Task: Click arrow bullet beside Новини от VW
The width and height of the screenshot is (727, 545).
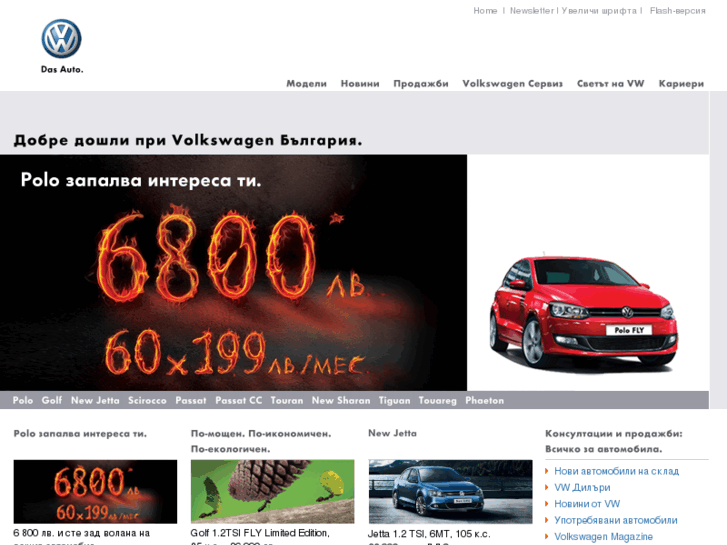Action: (x=547, y=504)
